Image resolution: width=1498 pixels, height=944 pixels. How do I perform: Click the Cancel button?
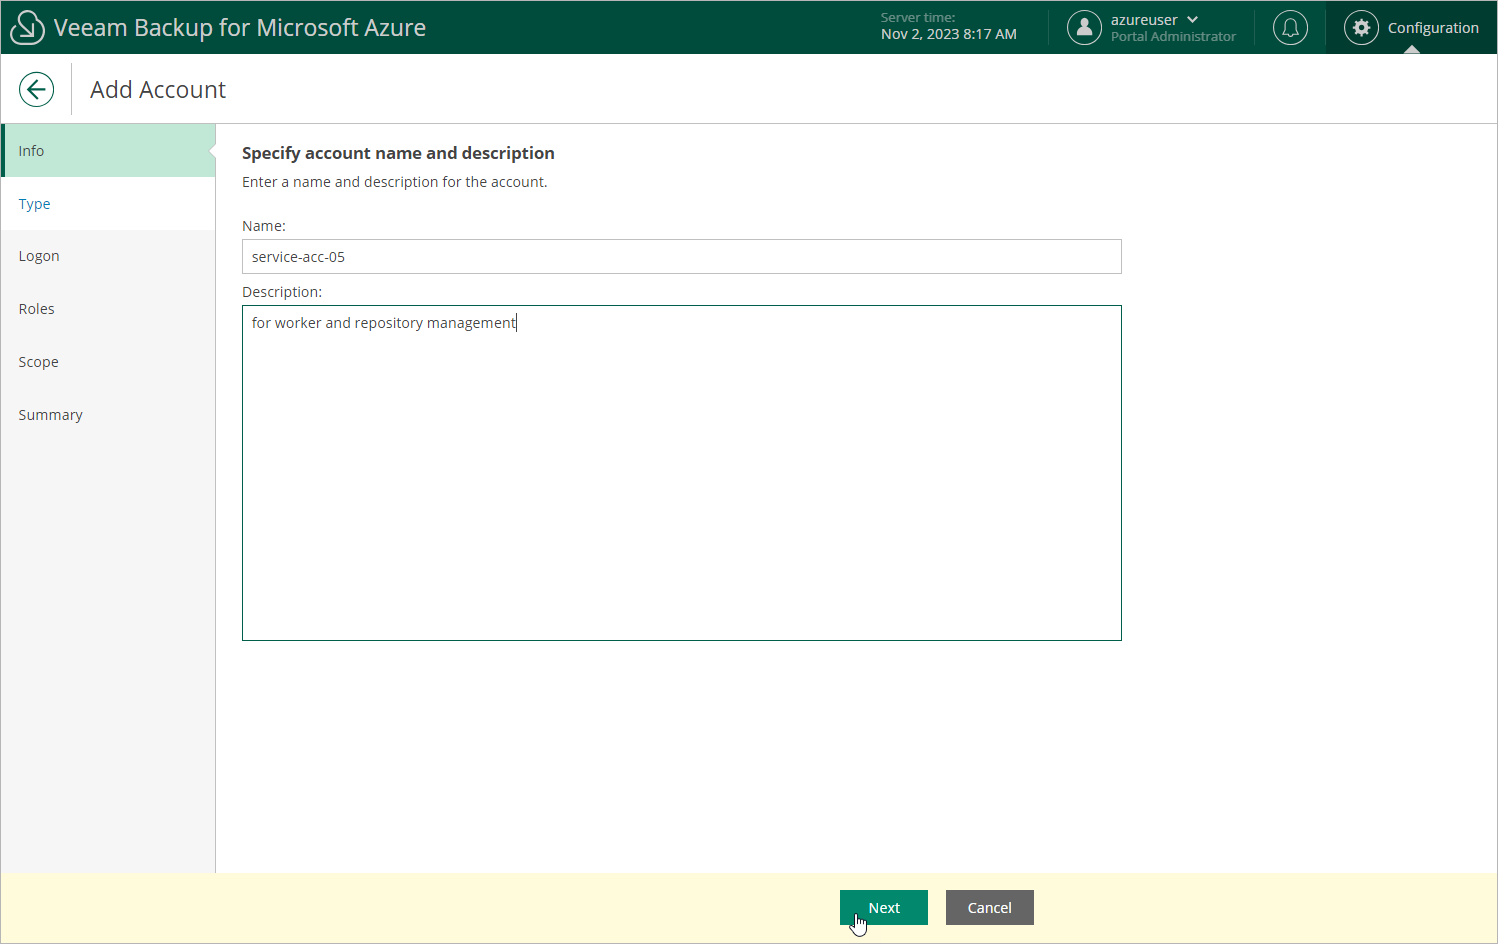990,907
